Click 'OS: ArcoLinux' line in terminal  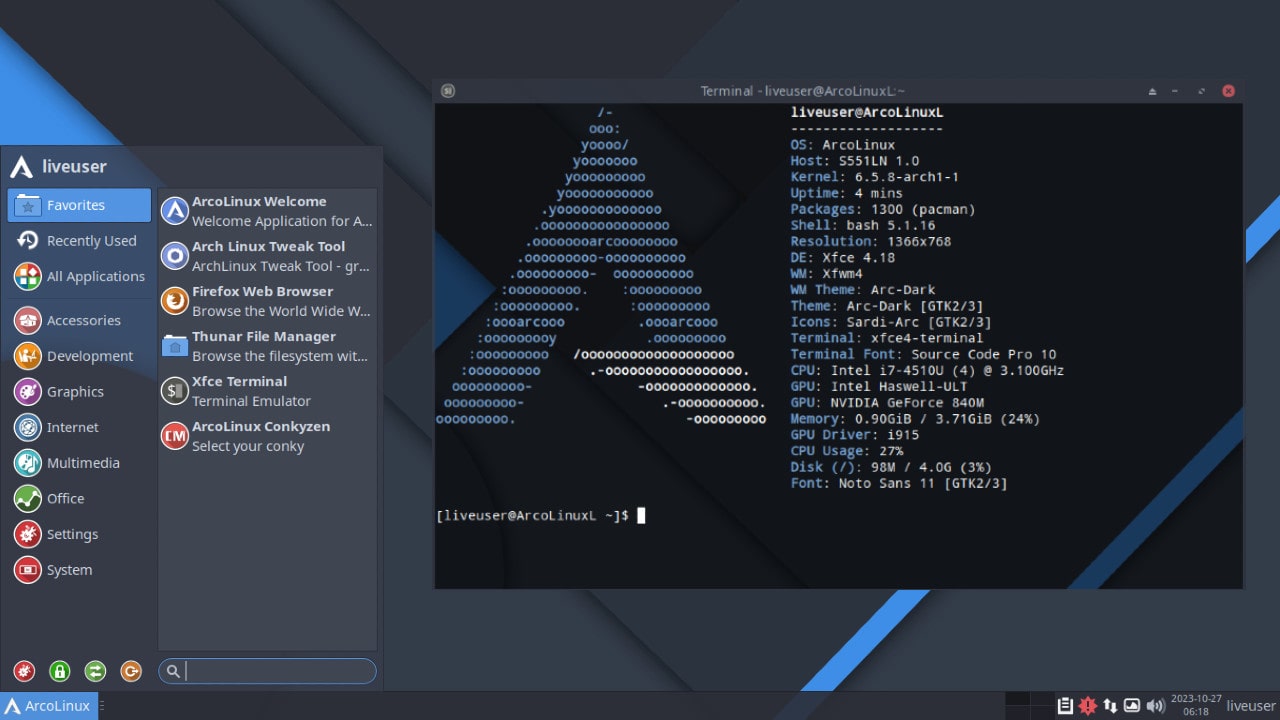[x=843, y=145]
